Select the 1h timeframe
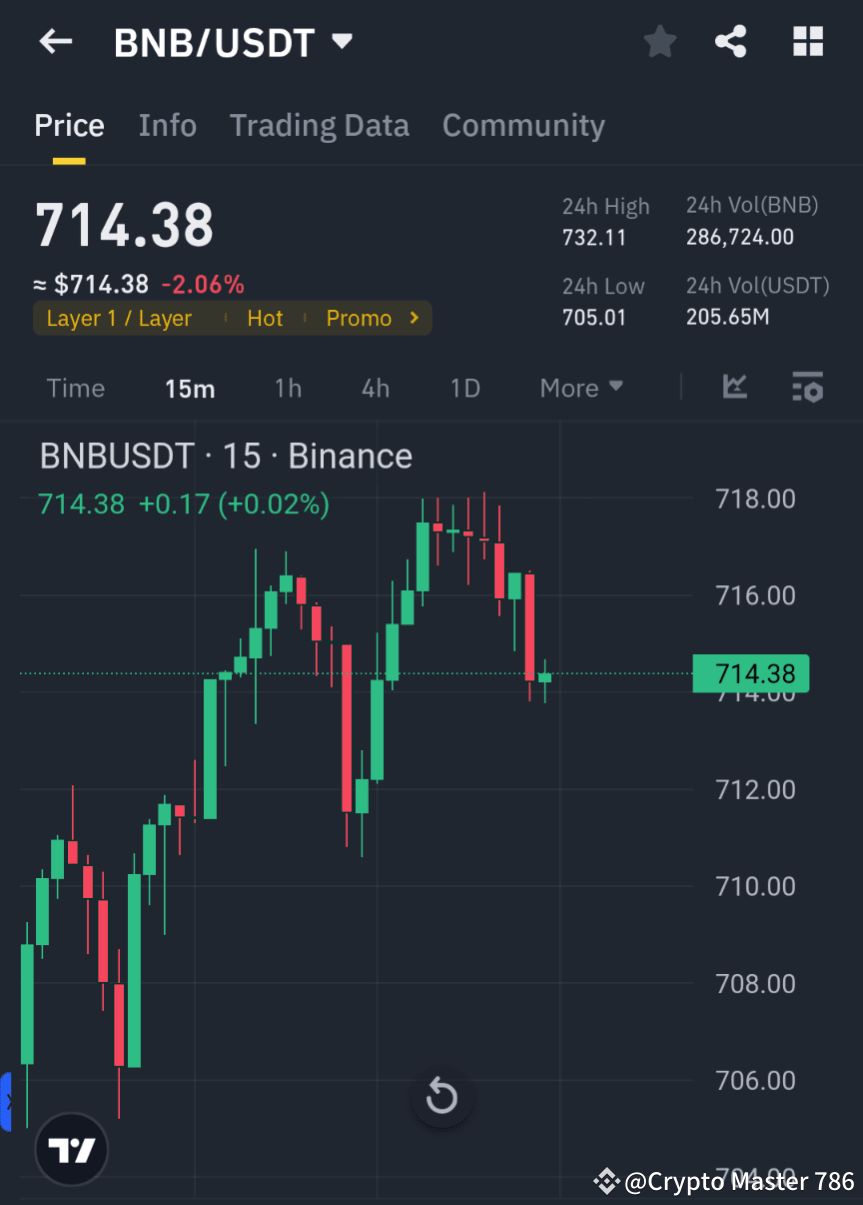This screenshot has width=863, height=1205. (288, 387)
